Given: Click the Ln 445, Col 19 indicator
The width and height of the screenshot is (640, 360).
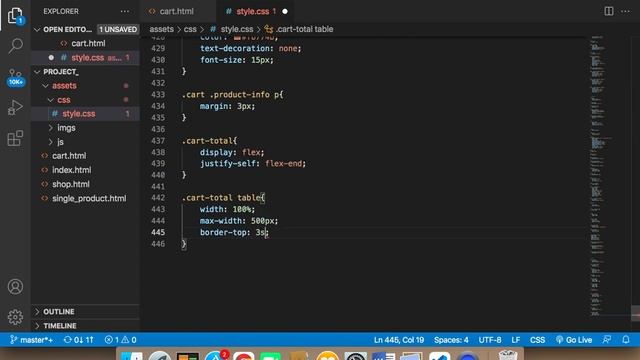Looking at the screenshot, I should pyautogui.click(x=399, y=340).
